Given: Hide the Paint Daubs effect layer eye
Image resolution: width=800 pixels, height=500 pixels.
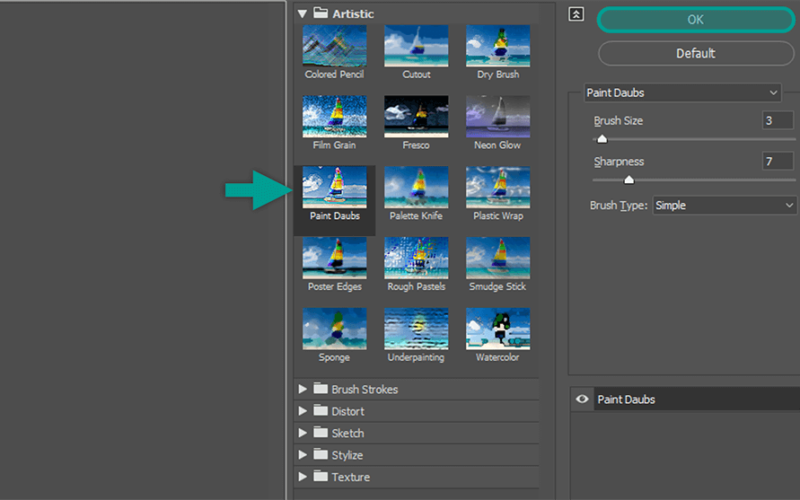Looking at the screenshot, I should [582, 399].
